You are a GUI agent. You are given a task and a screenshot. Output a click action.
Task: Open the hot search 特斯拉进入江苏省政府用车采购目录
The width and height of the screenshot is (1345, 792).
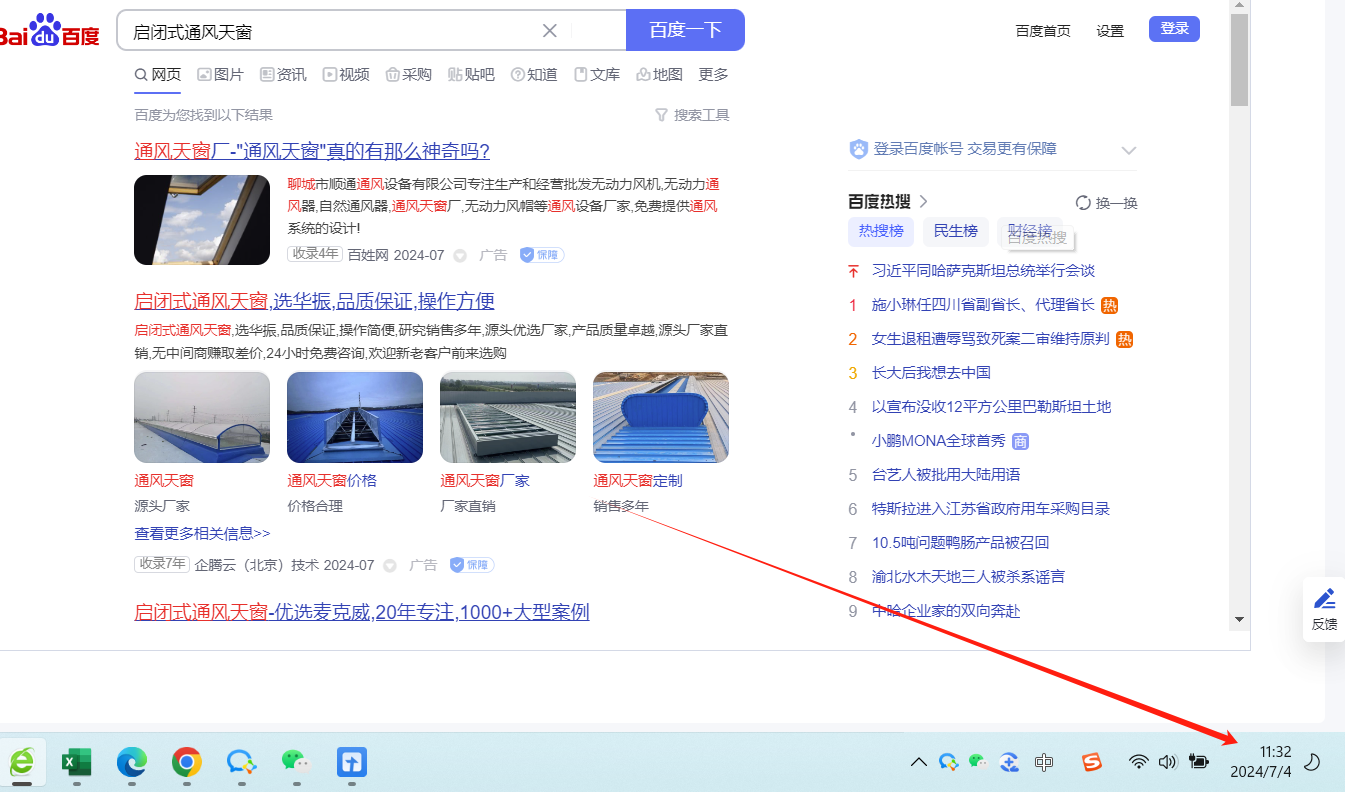click(991, 508)
